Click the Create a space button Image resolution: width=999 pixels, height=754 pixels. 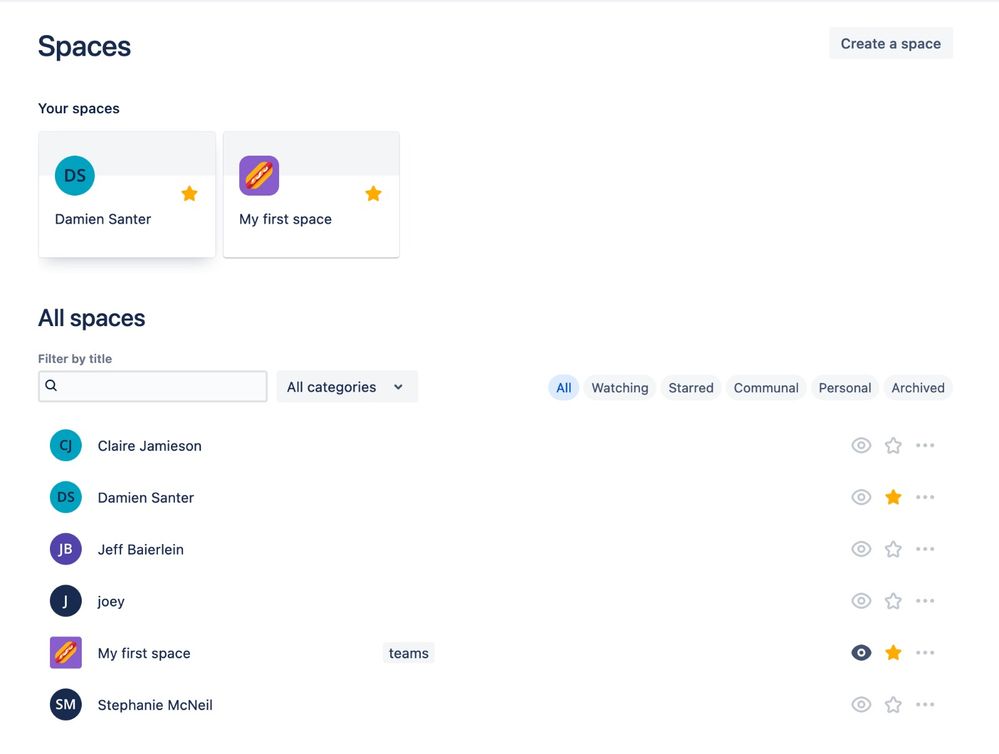(890, 43)
